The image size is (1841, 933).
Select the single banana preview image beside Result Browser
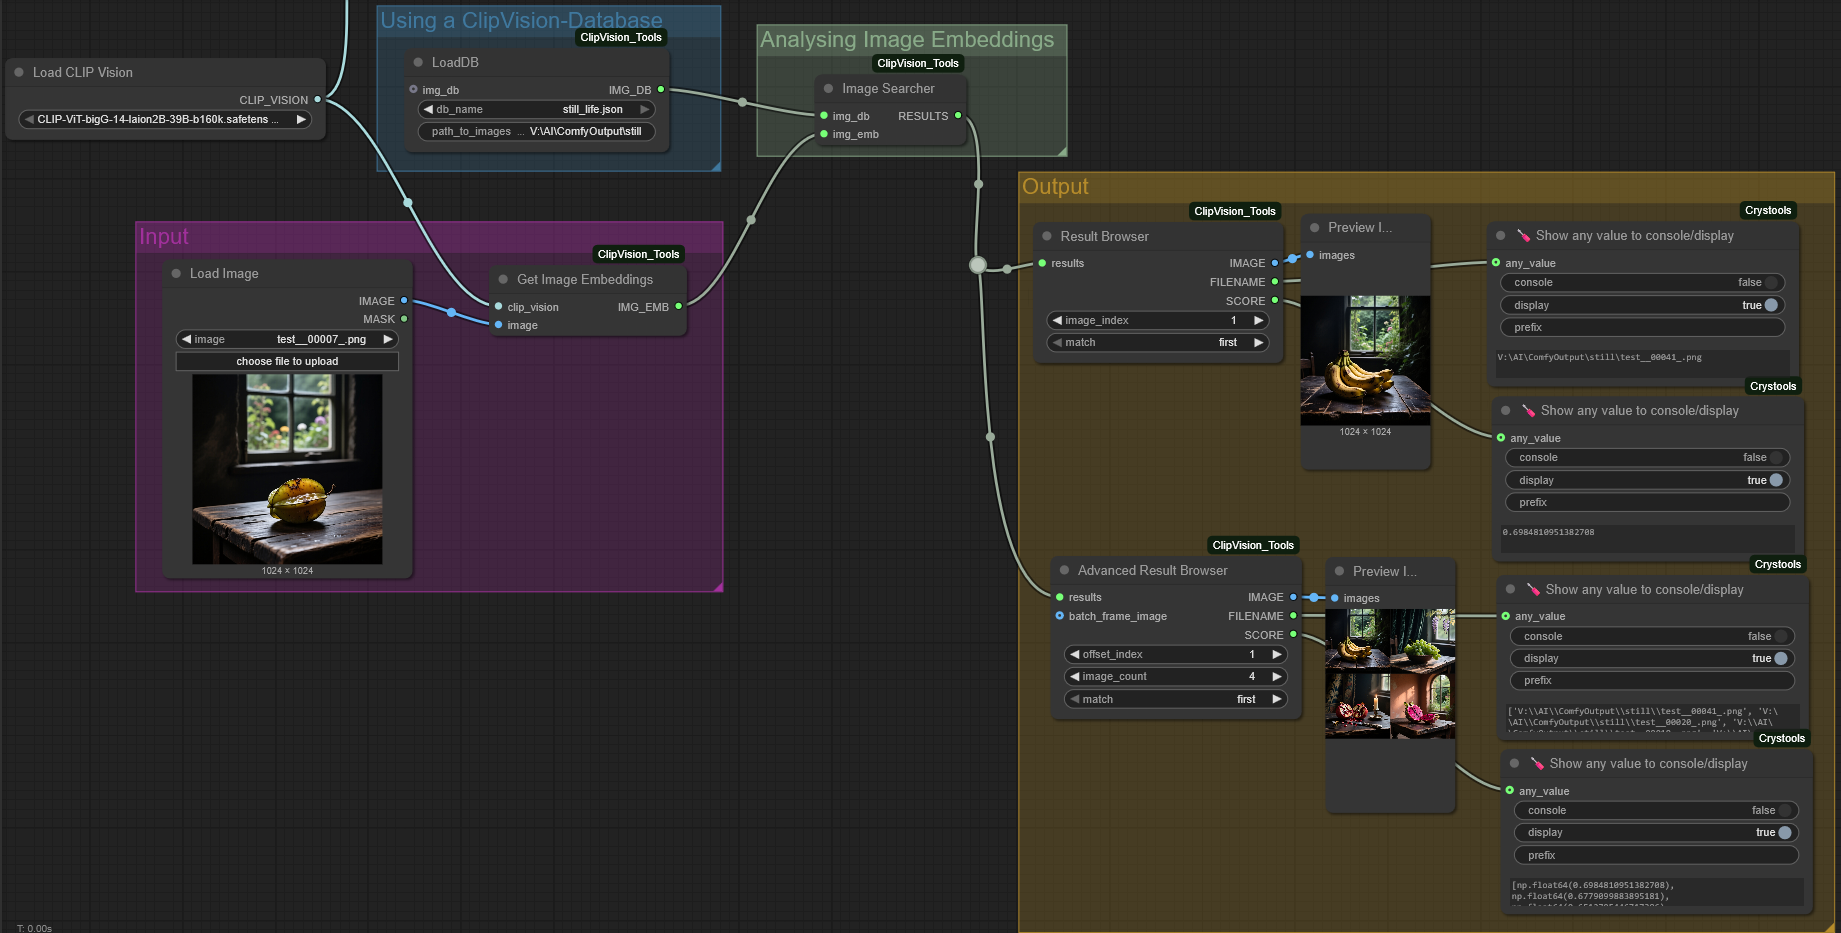1365,360
